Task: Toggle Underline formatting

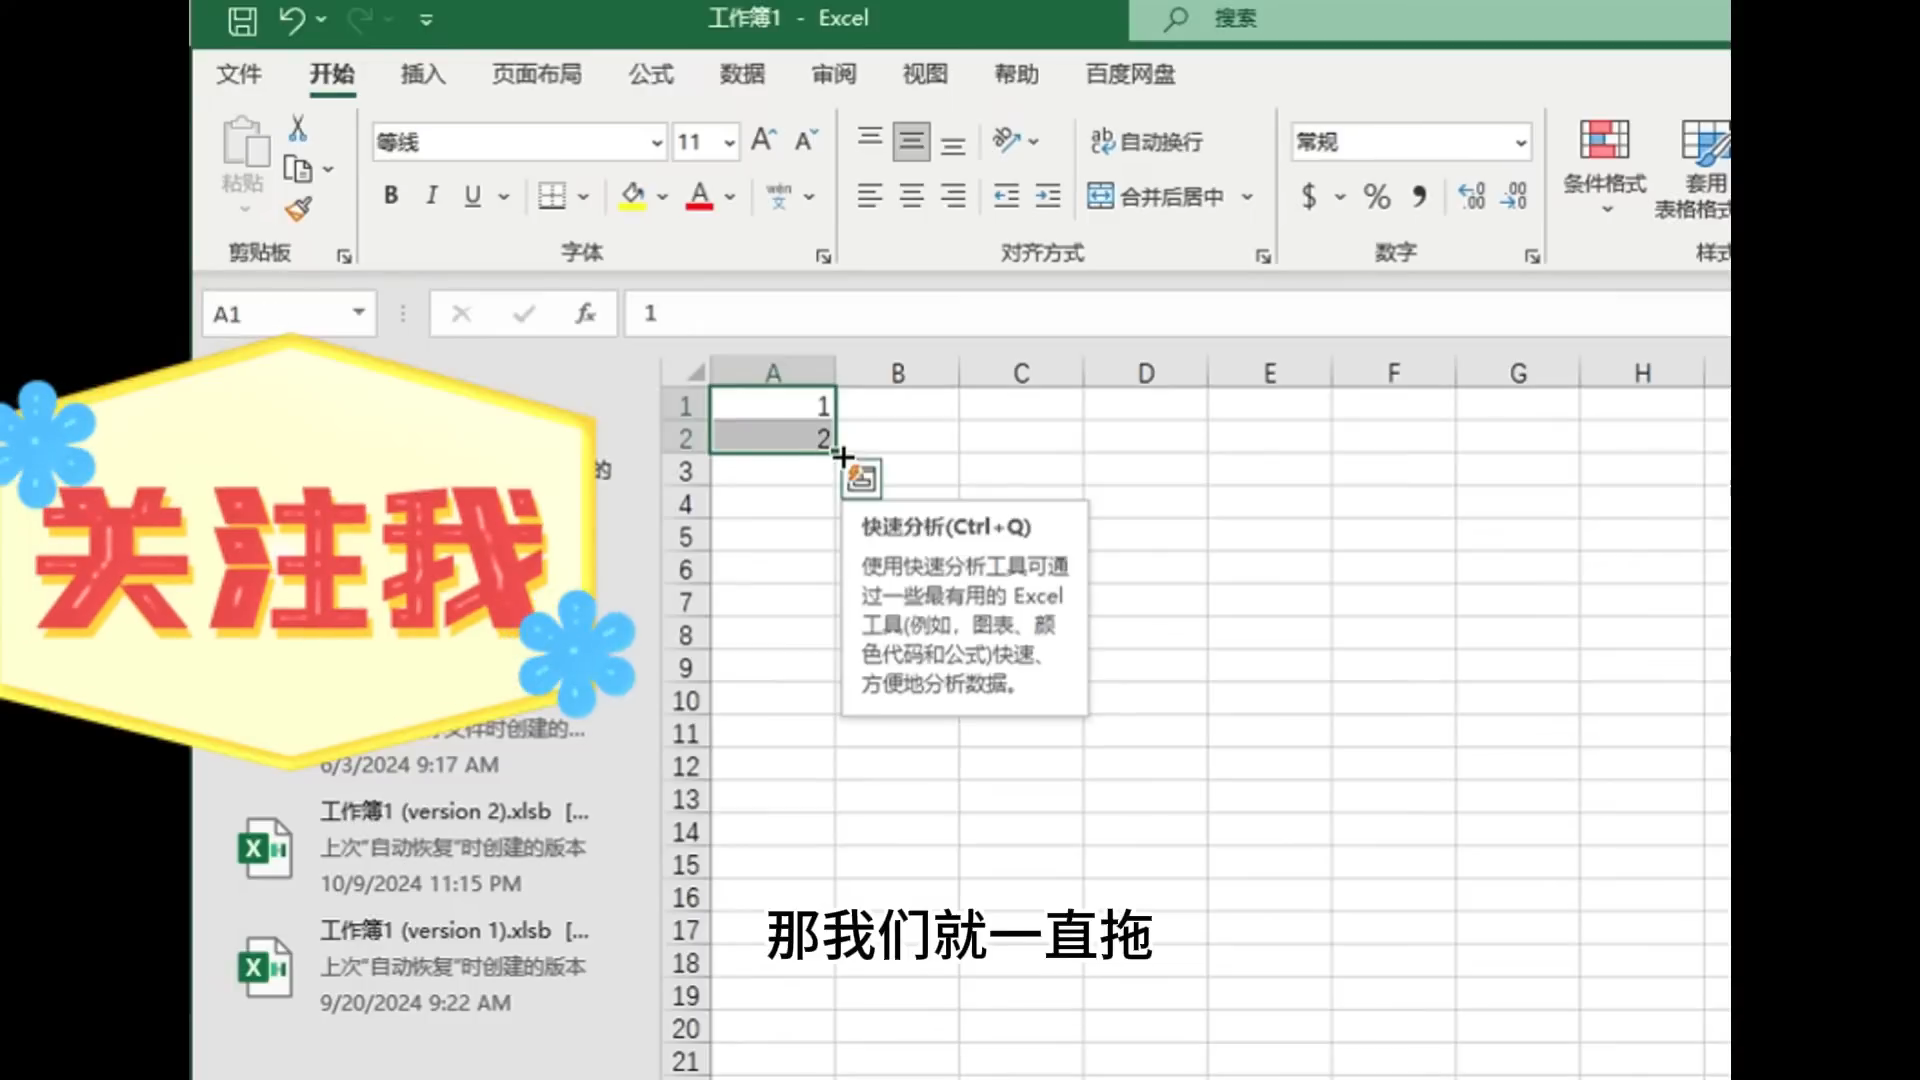Action: [x=472, y=196]
